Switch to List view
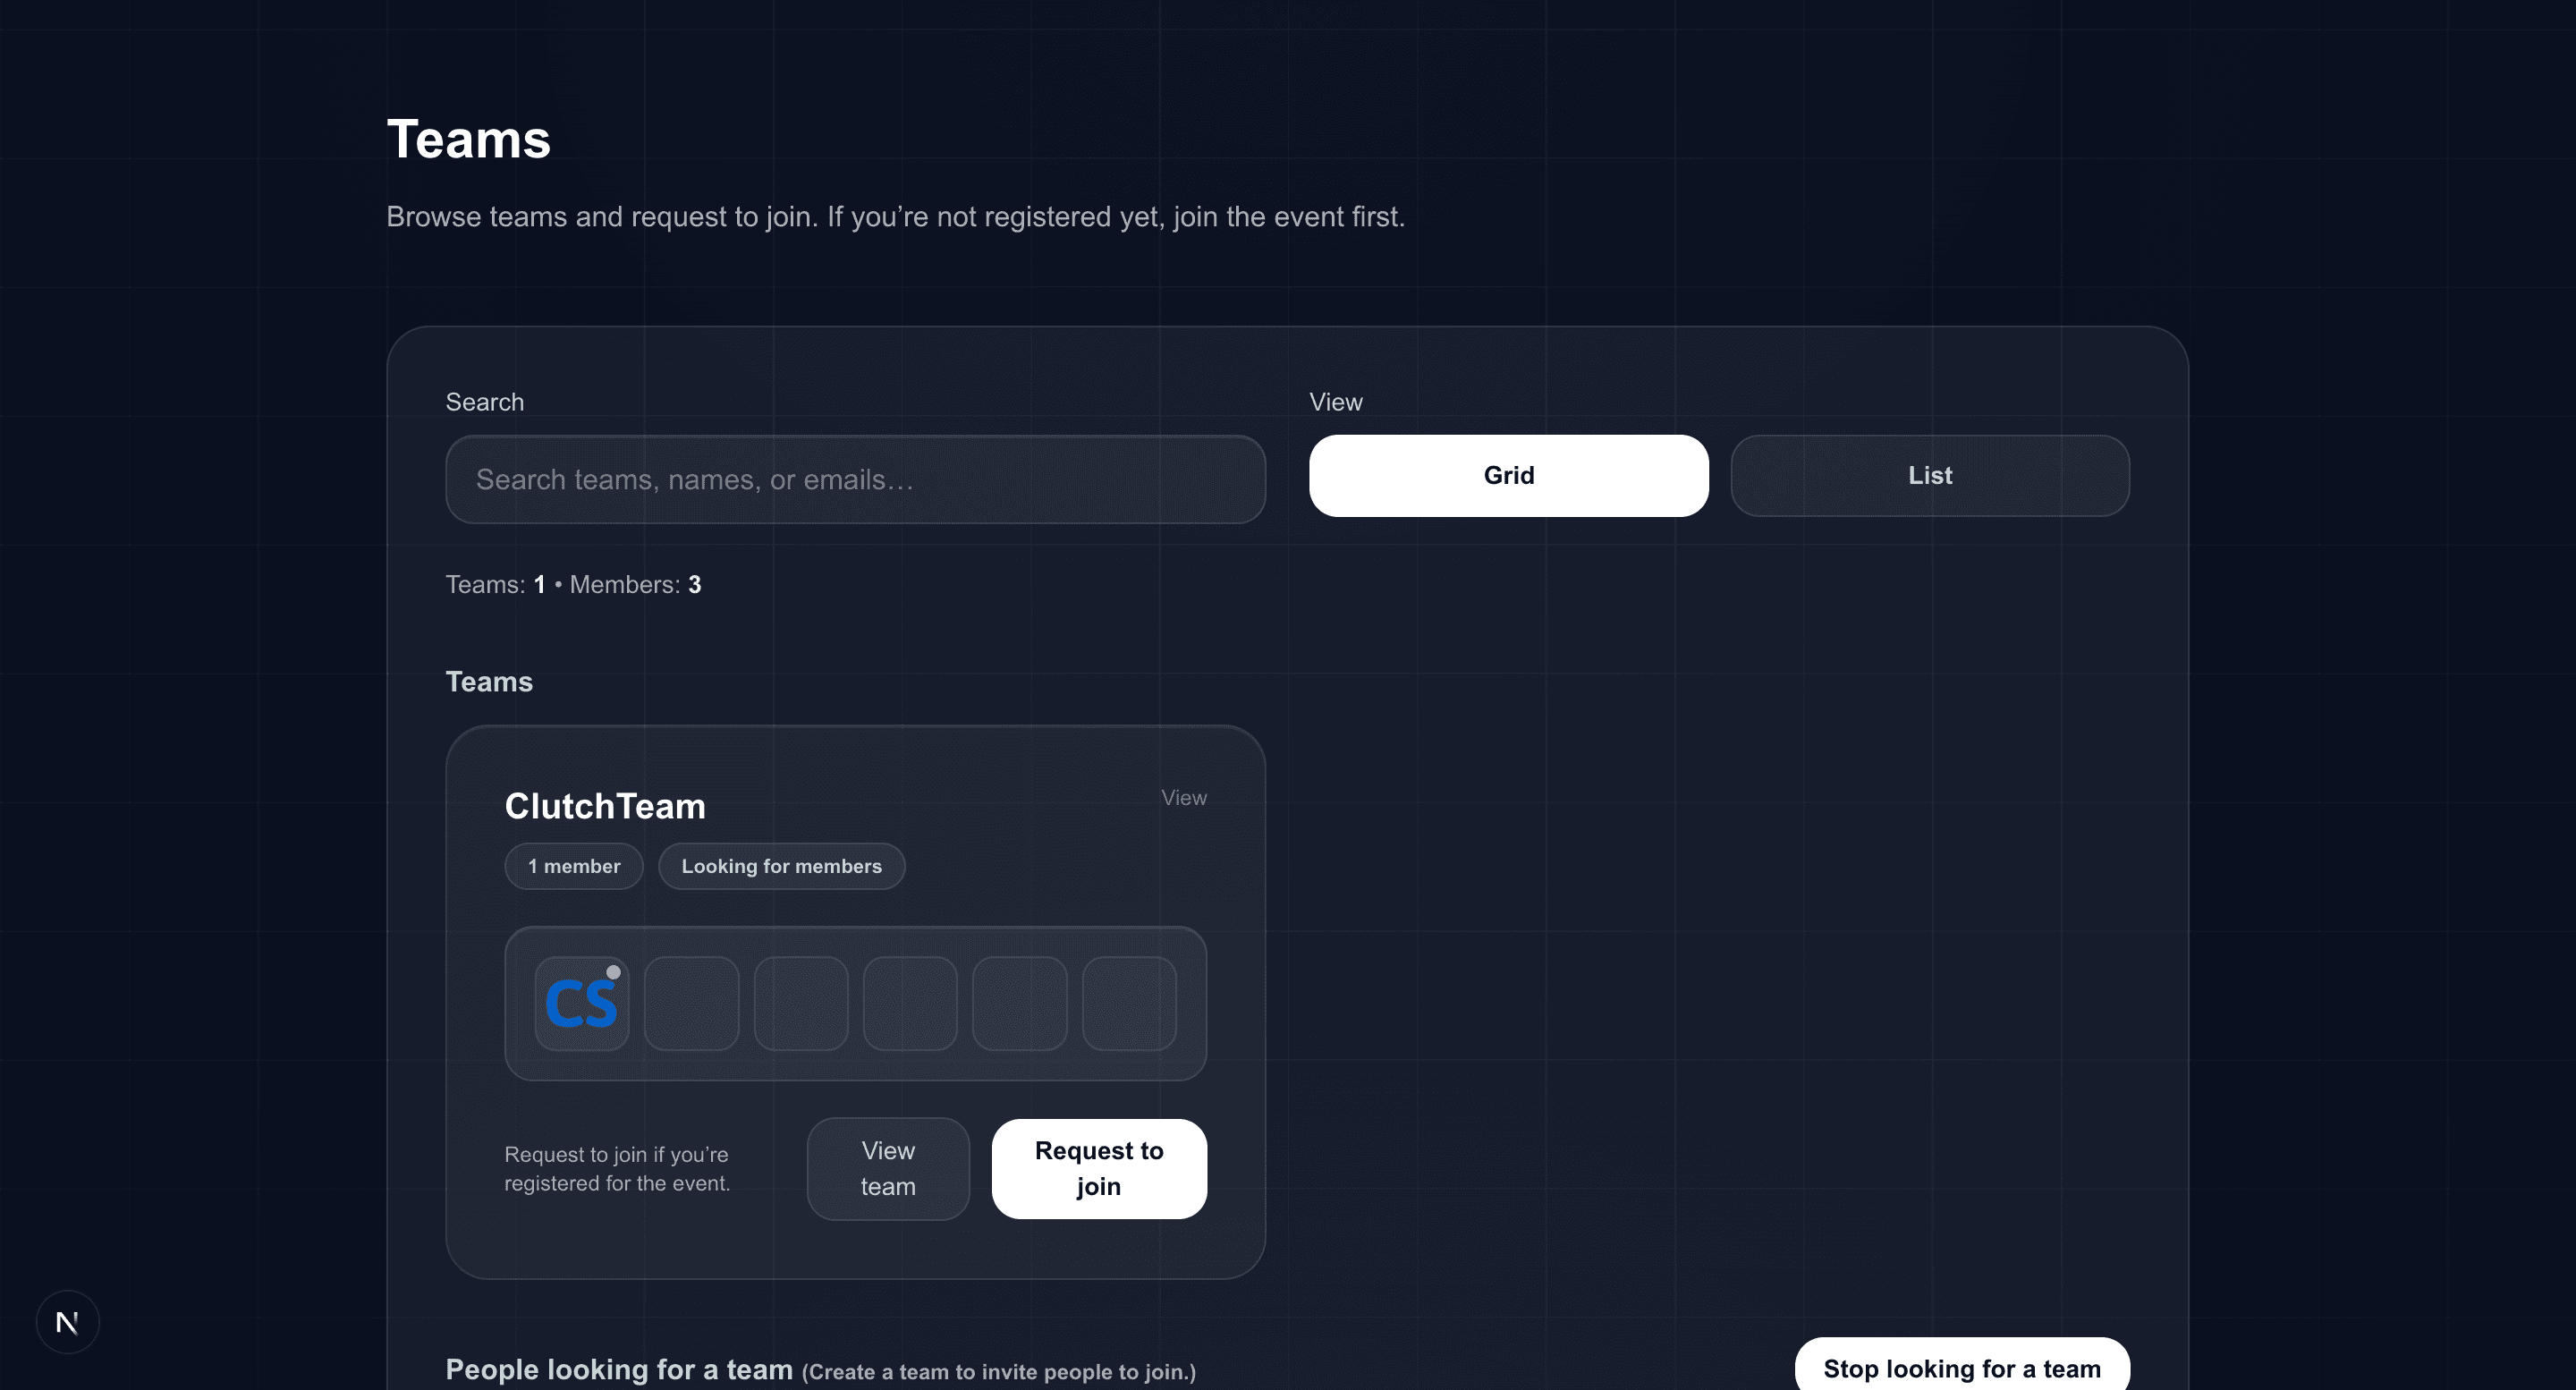Viewport: 2576px width, 1390px height. click(x=1929, y=475)
